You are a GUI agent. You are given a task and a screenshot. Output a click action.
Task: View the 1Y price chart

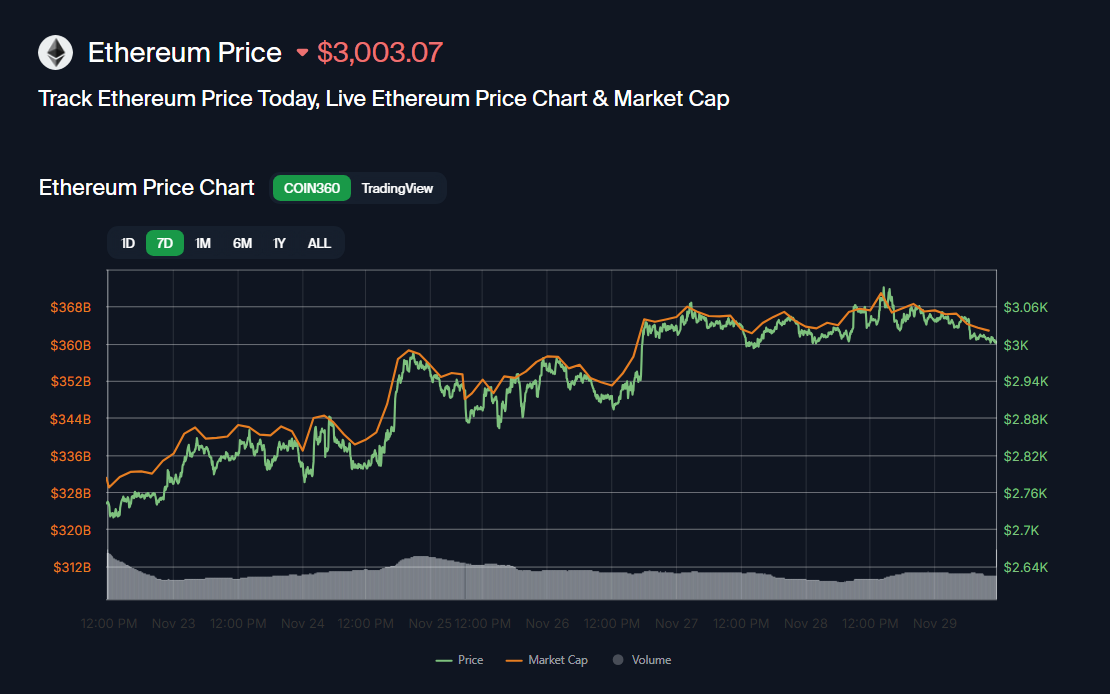click(x=279, y=242)
